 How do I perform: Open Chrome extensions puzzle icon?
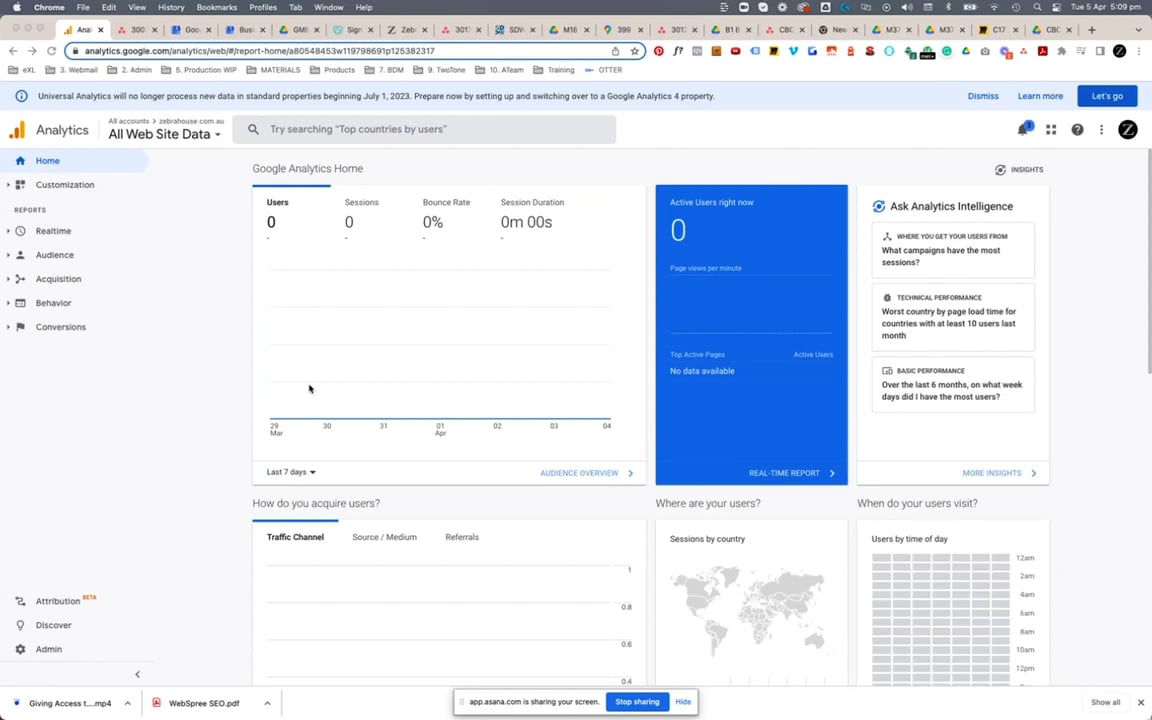[x=1062, y=51]
